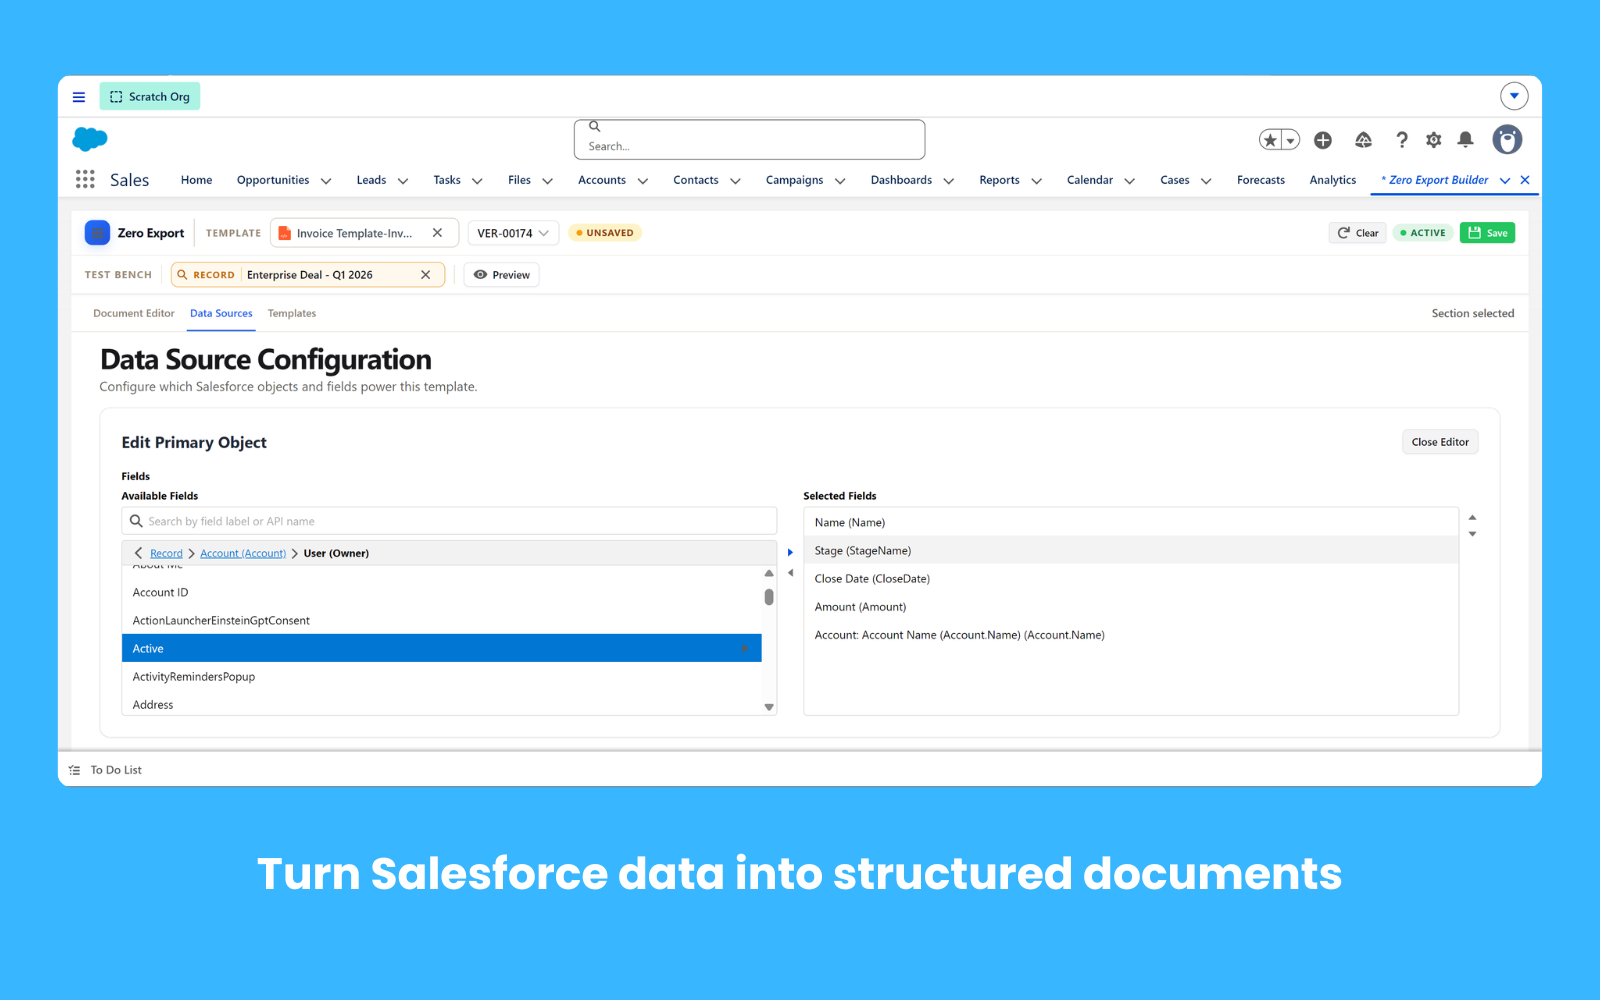This screenshot has width=1600, height=1000.
Task: Select Amount (Amount) selected field
Action: [x=1131, y=607]
